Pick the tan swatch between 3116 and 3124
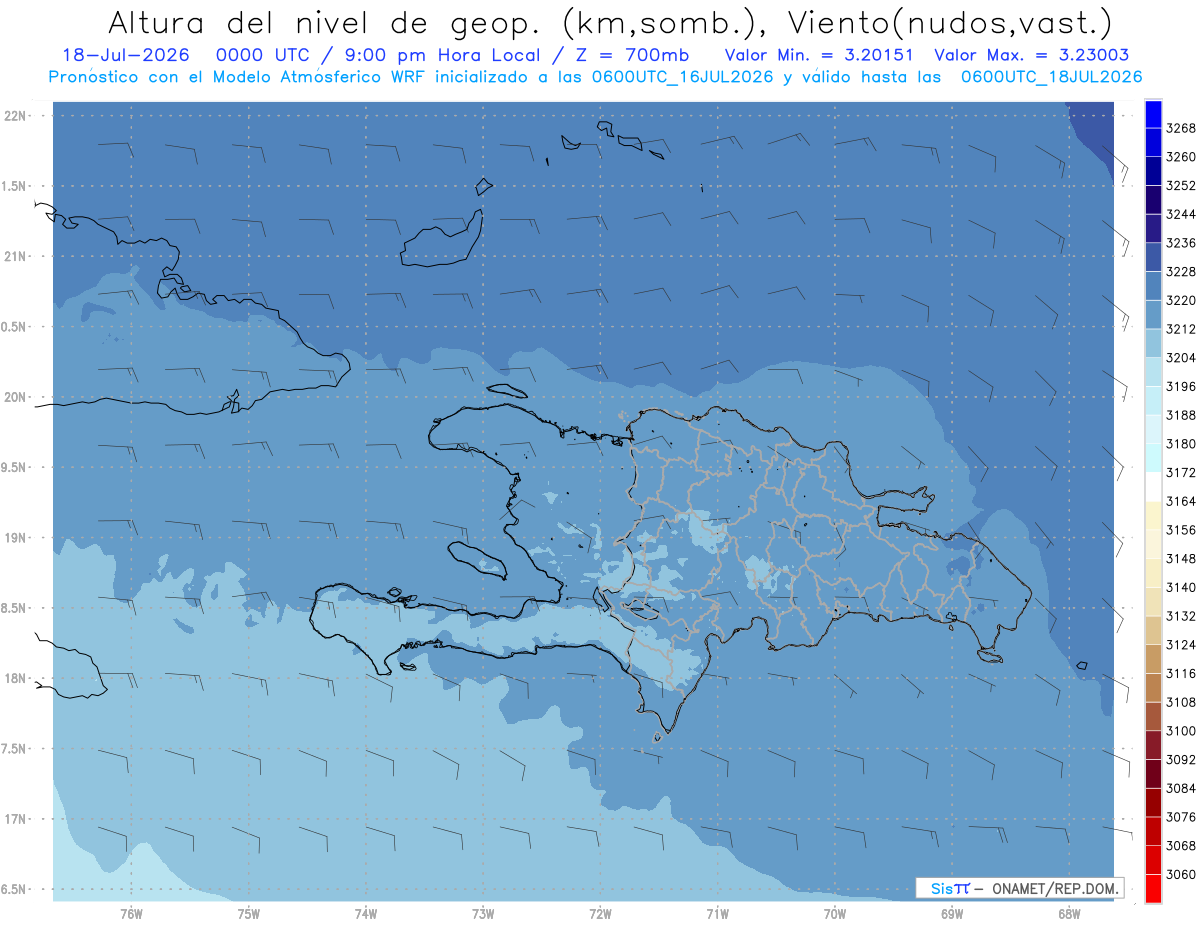Screen dimensions: 1200x927 [x=1152, y=659]
